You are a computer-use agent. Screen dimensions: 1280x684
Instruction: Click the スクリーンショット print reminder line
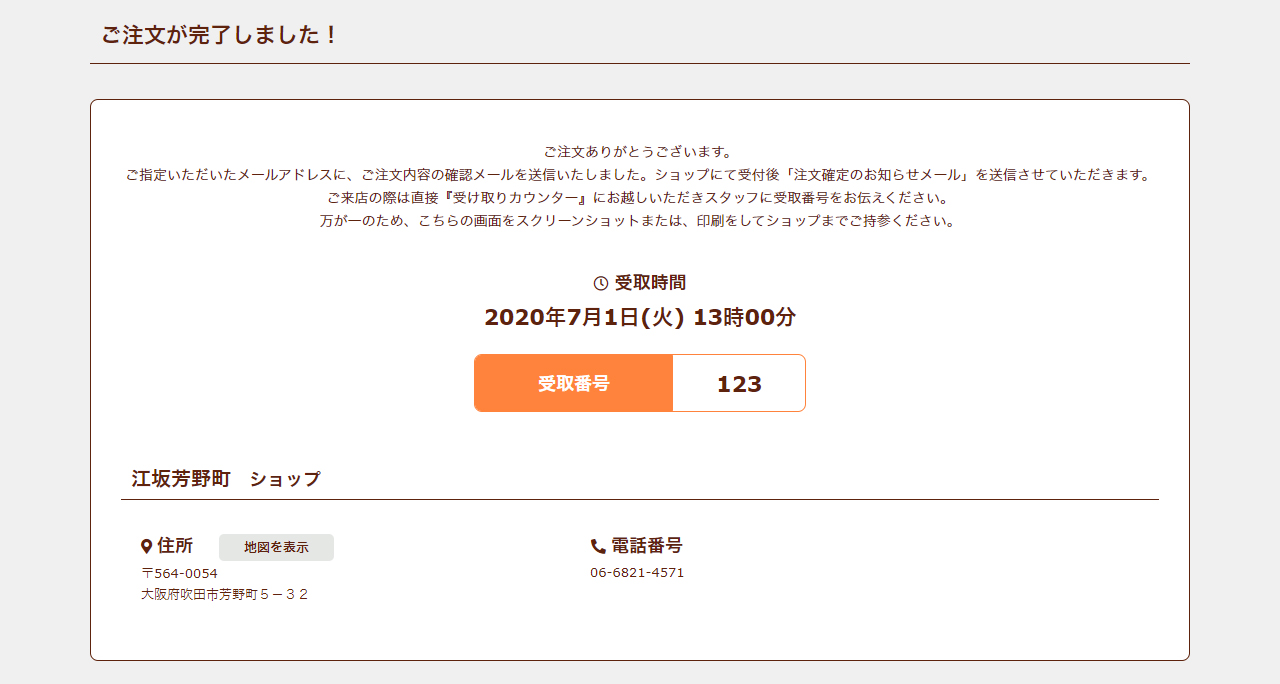tap(639, 221)
